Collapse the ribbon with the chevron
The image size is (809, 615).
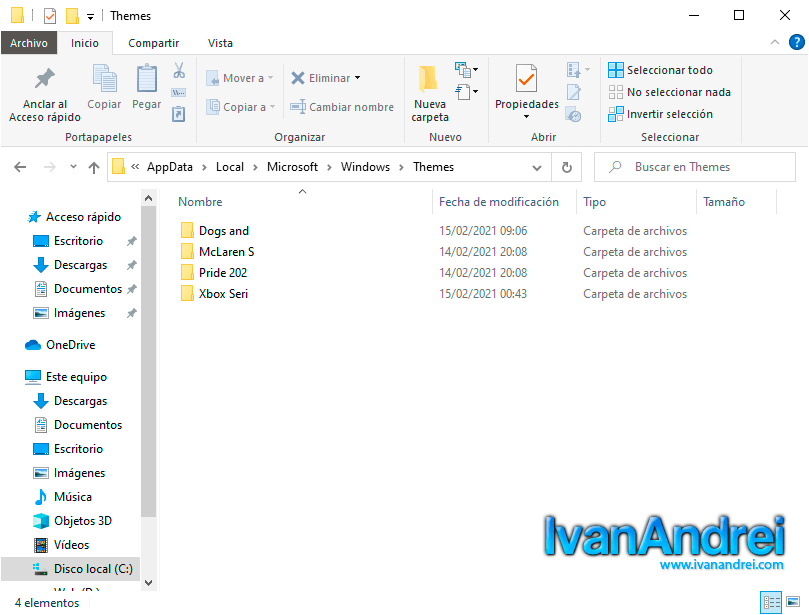tap(775, 43)
